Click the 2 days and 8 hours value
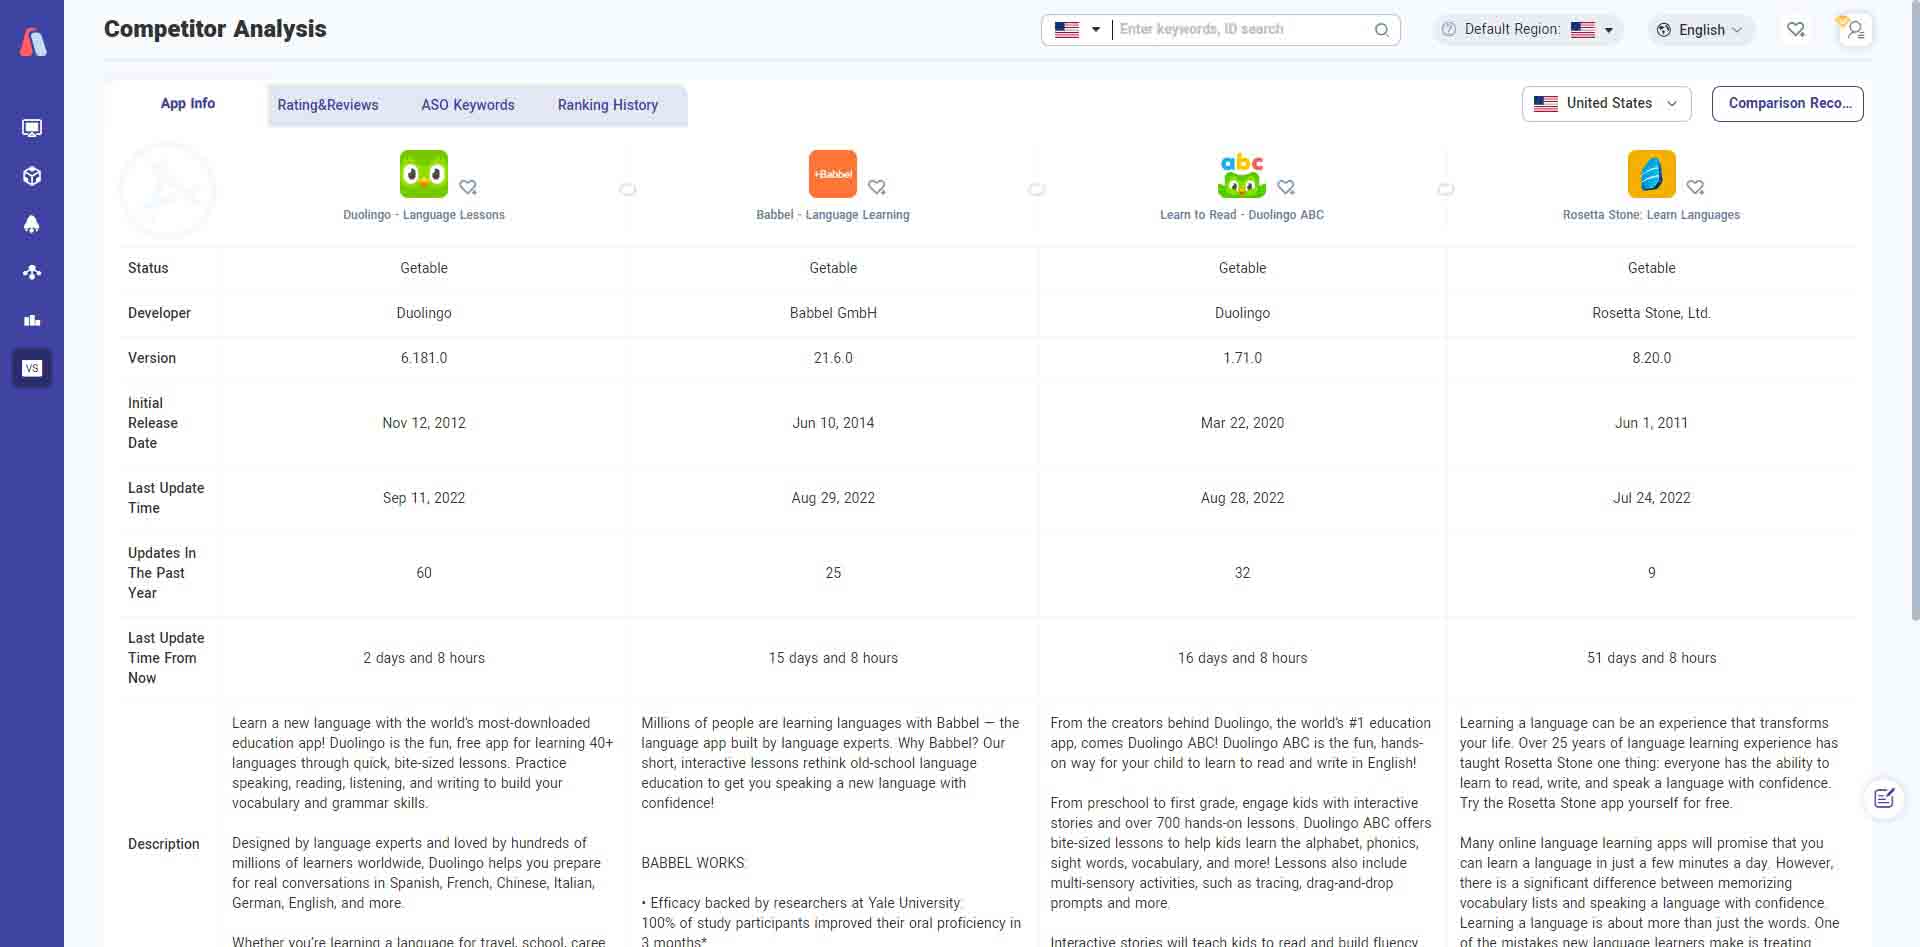The width and height of the screenshot is (1920, 947). tap(424, 658)
